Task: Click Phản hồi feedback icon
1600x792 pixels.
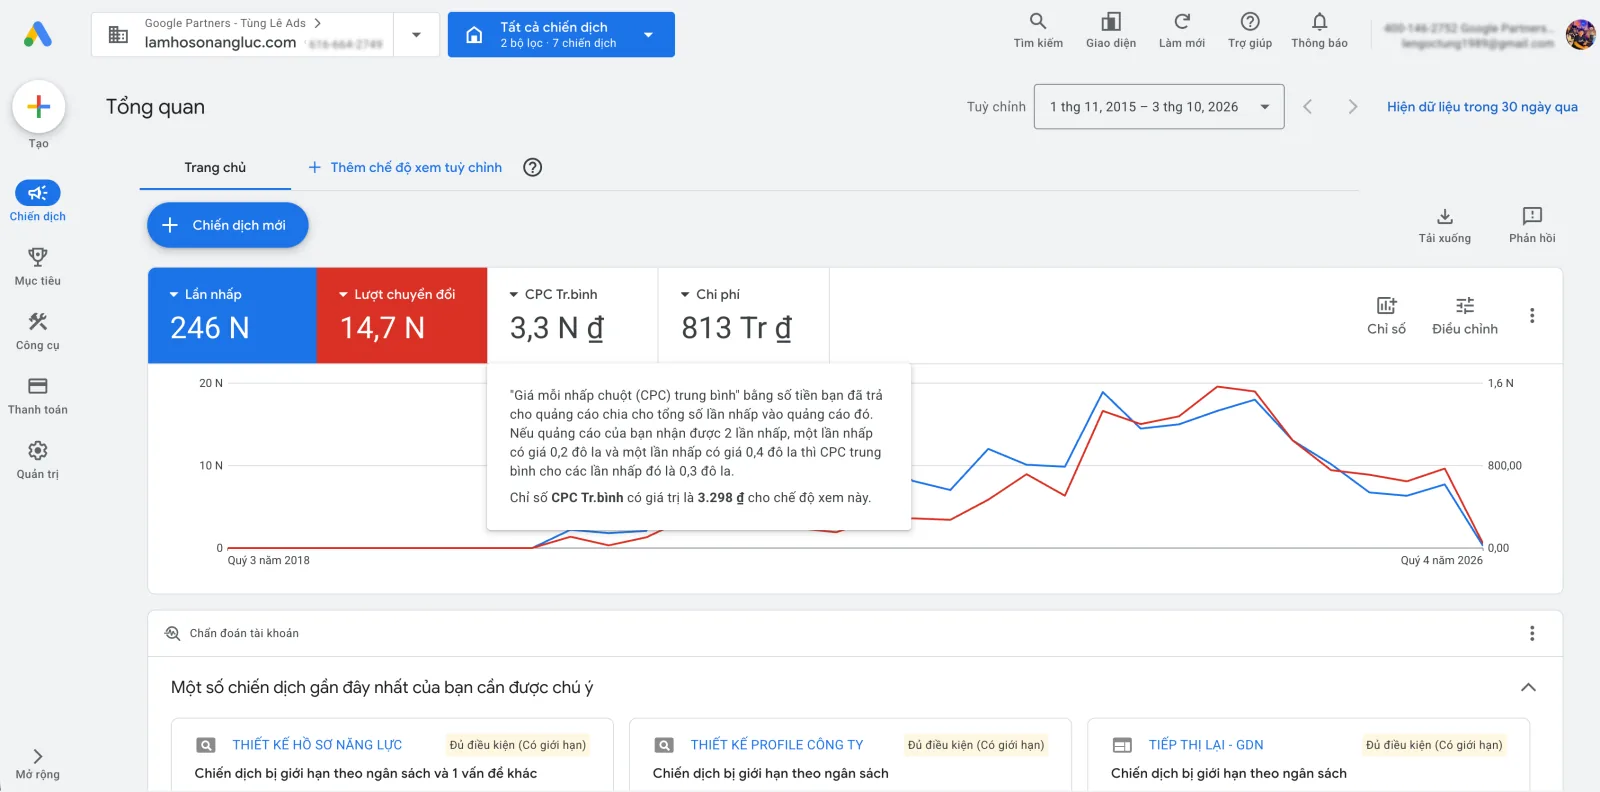Action: [1532, 216]
